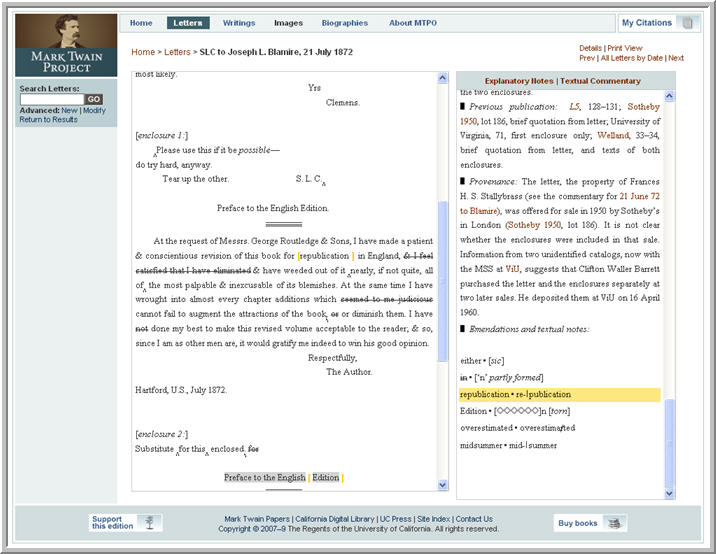The width and height of the screenshot is (716, 554).
Task: Click letter pane vertical scrollbar thumb
Action: click(442, 281)
